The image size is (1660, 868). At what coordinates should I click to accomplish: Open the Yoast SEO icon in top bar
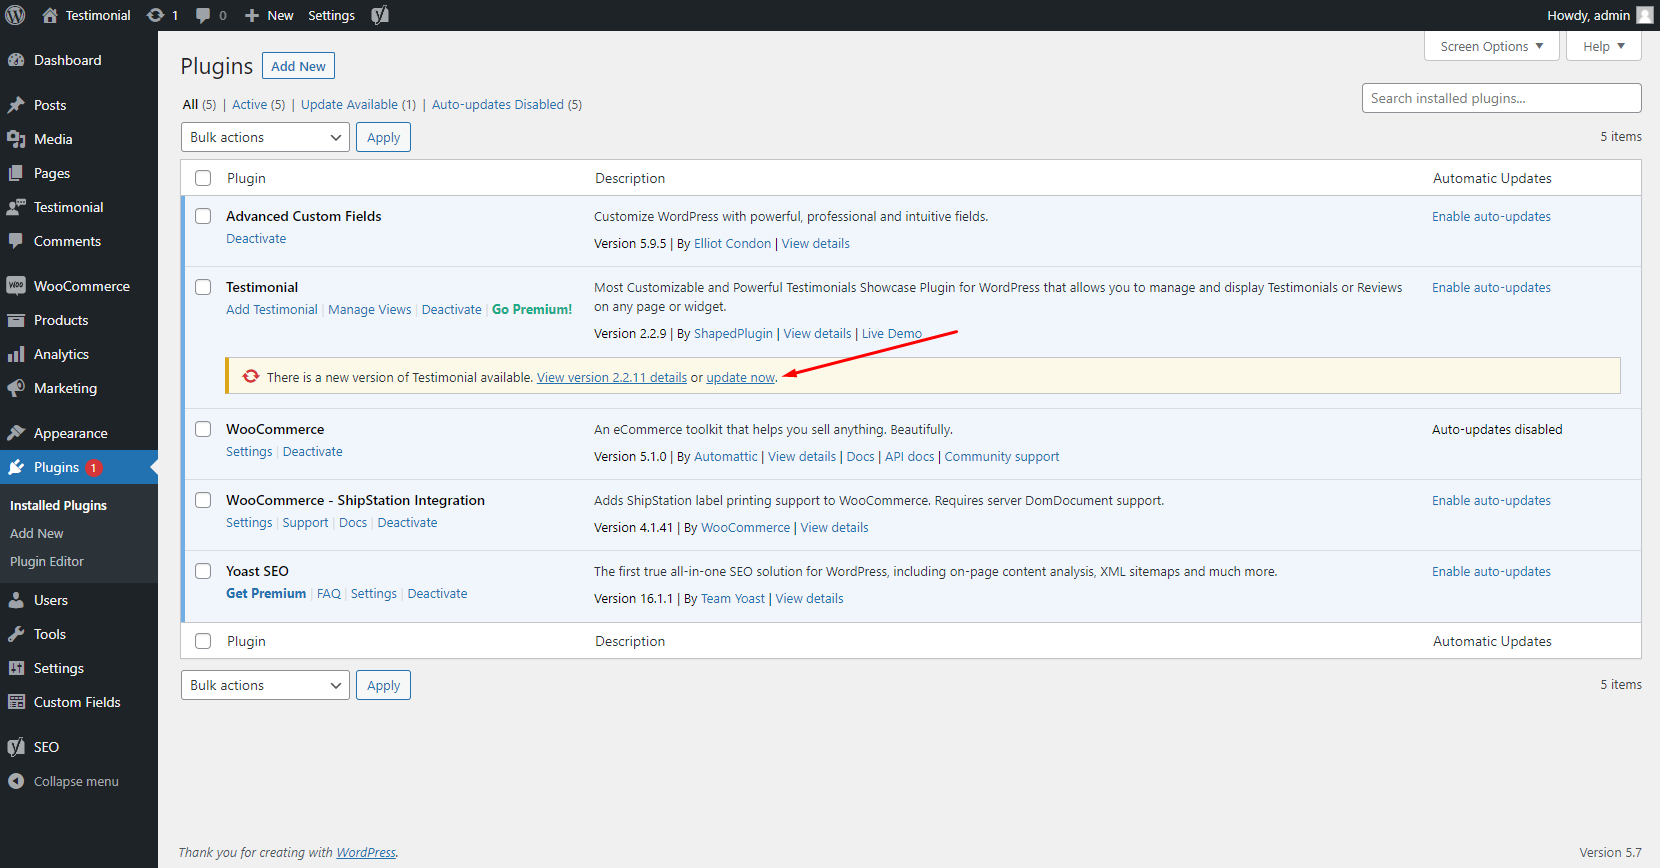(380, 15)
